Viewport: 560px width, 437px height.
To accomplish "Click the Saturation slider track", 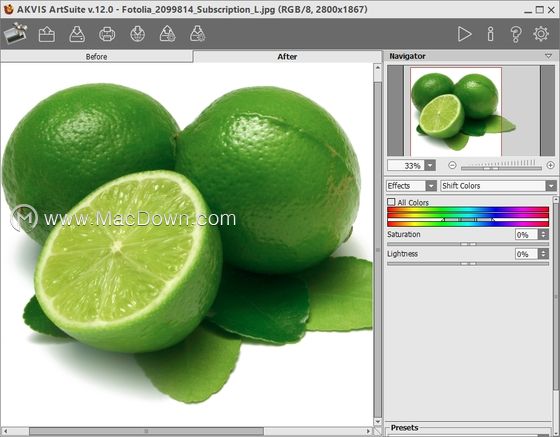I will pos(468,244).
